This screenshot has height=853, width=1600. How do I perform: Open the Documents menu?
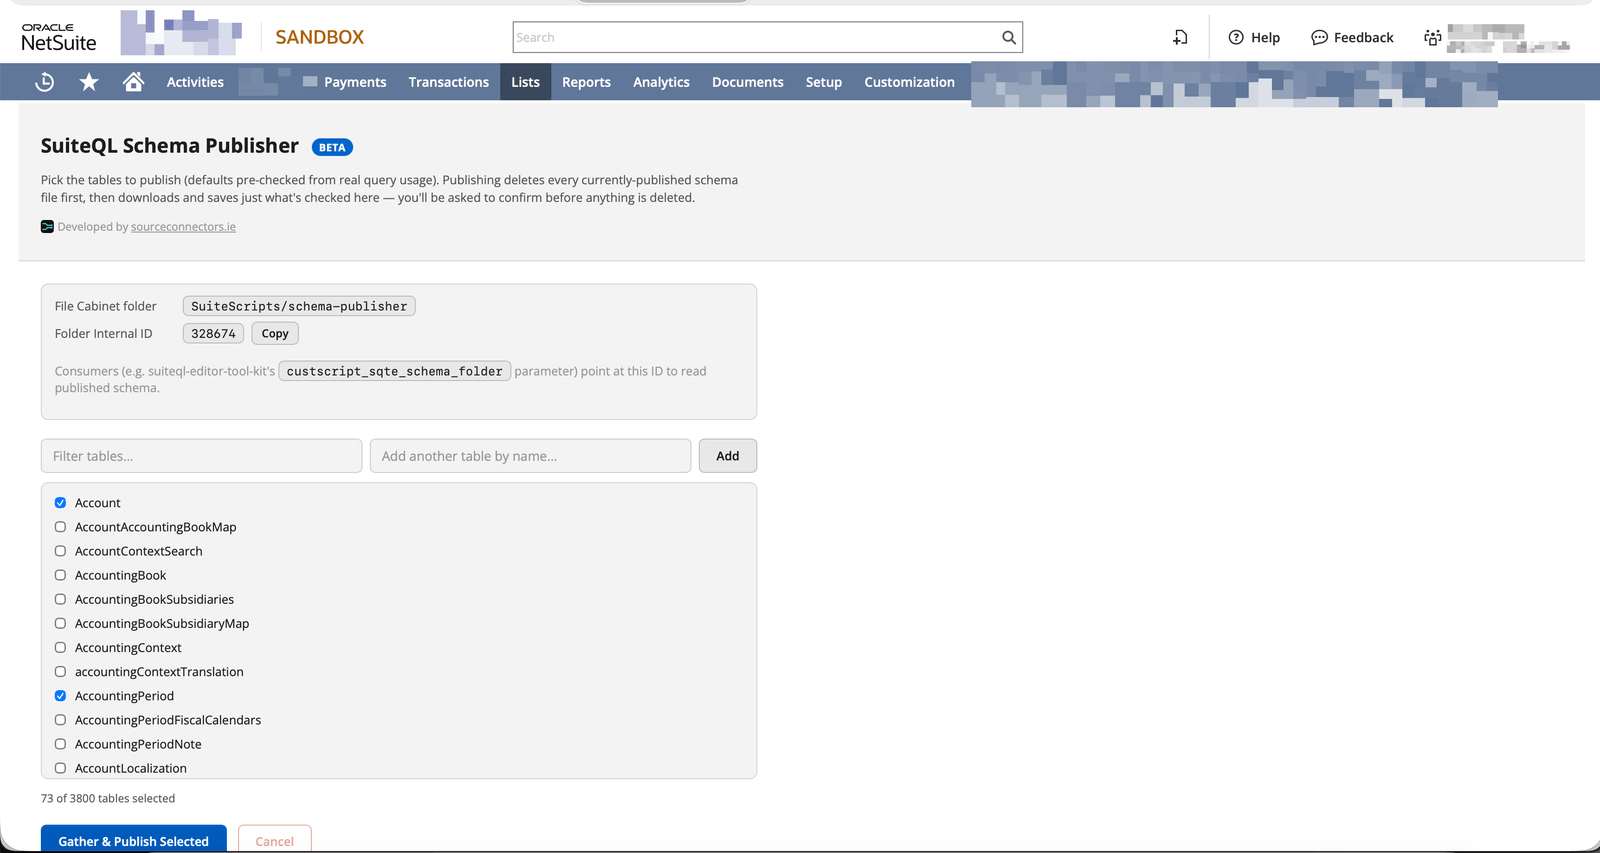[747, 82]
